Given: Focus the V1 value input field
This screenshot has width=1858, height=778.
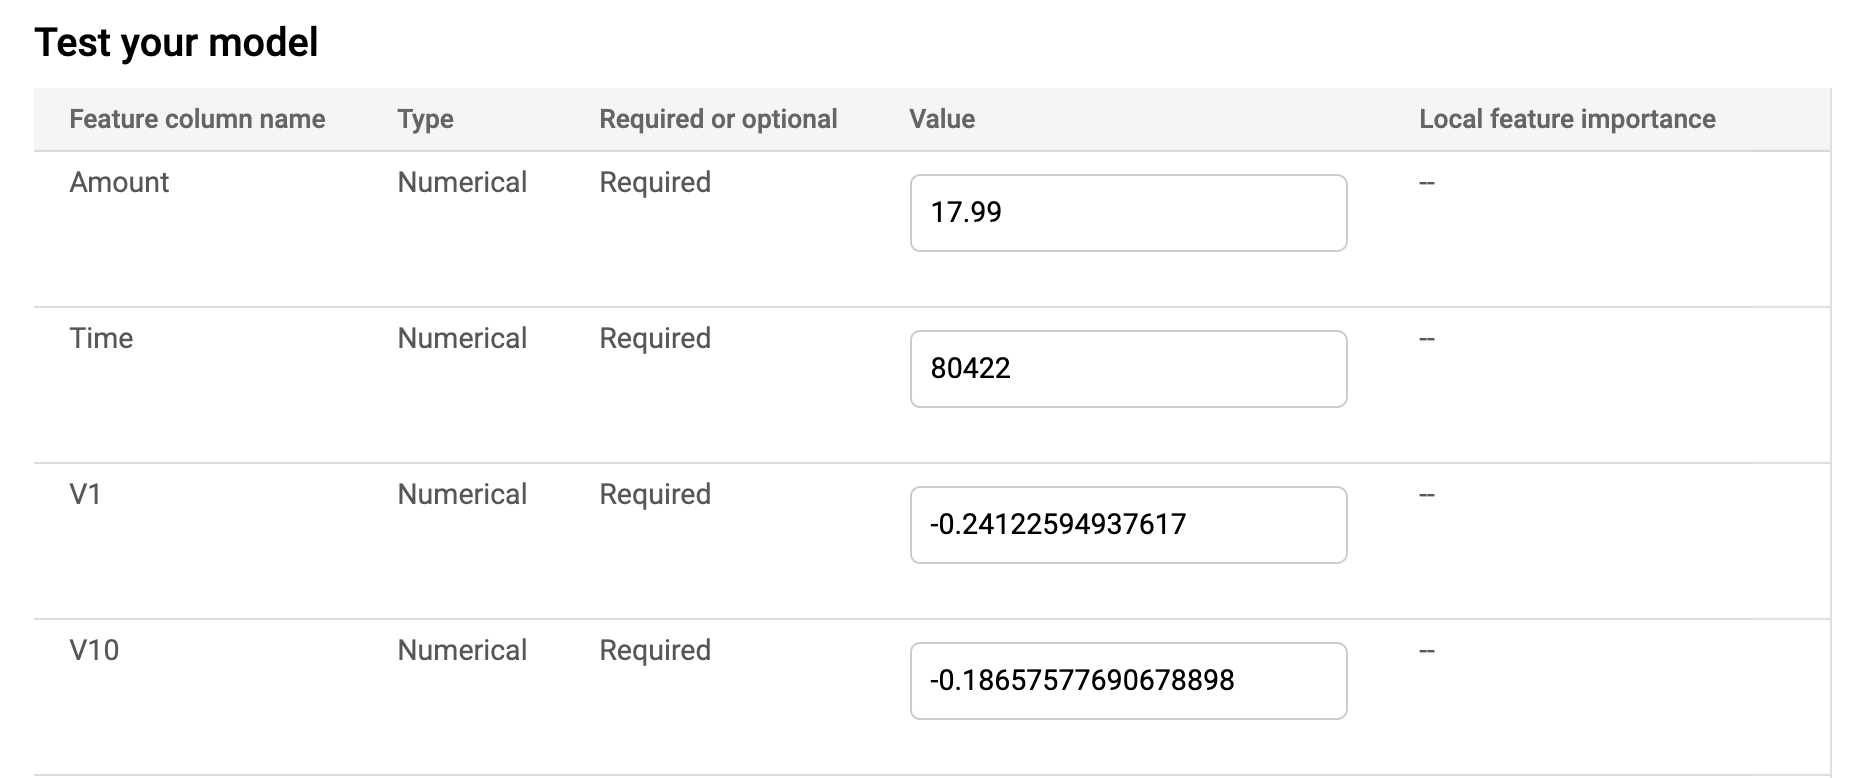Looking at the screenshot, I should tap(1128, 525).
